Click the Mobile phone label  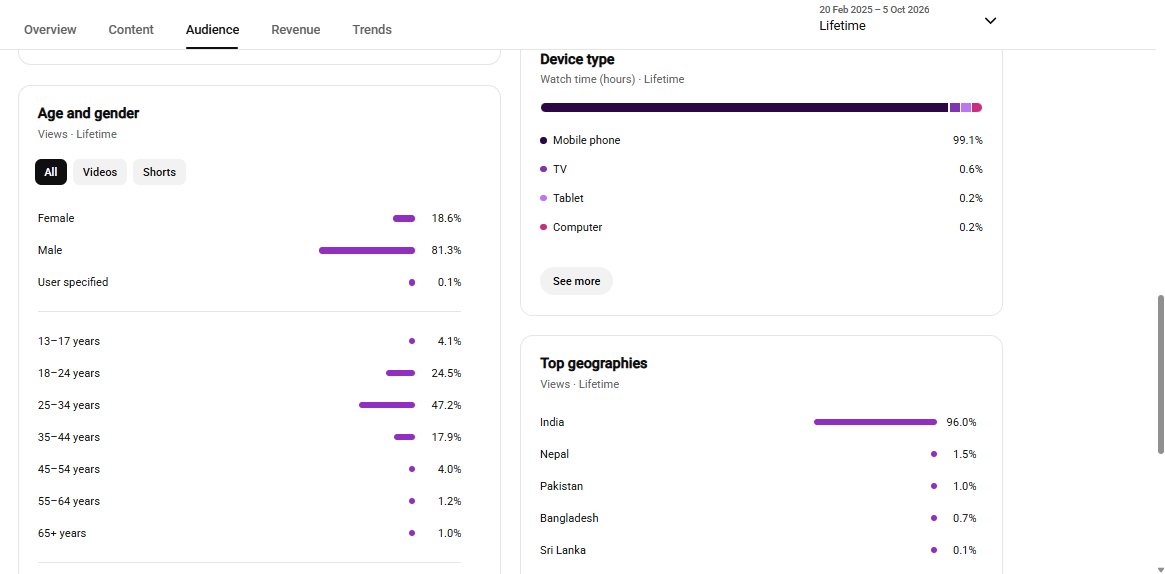coord(587,140)
